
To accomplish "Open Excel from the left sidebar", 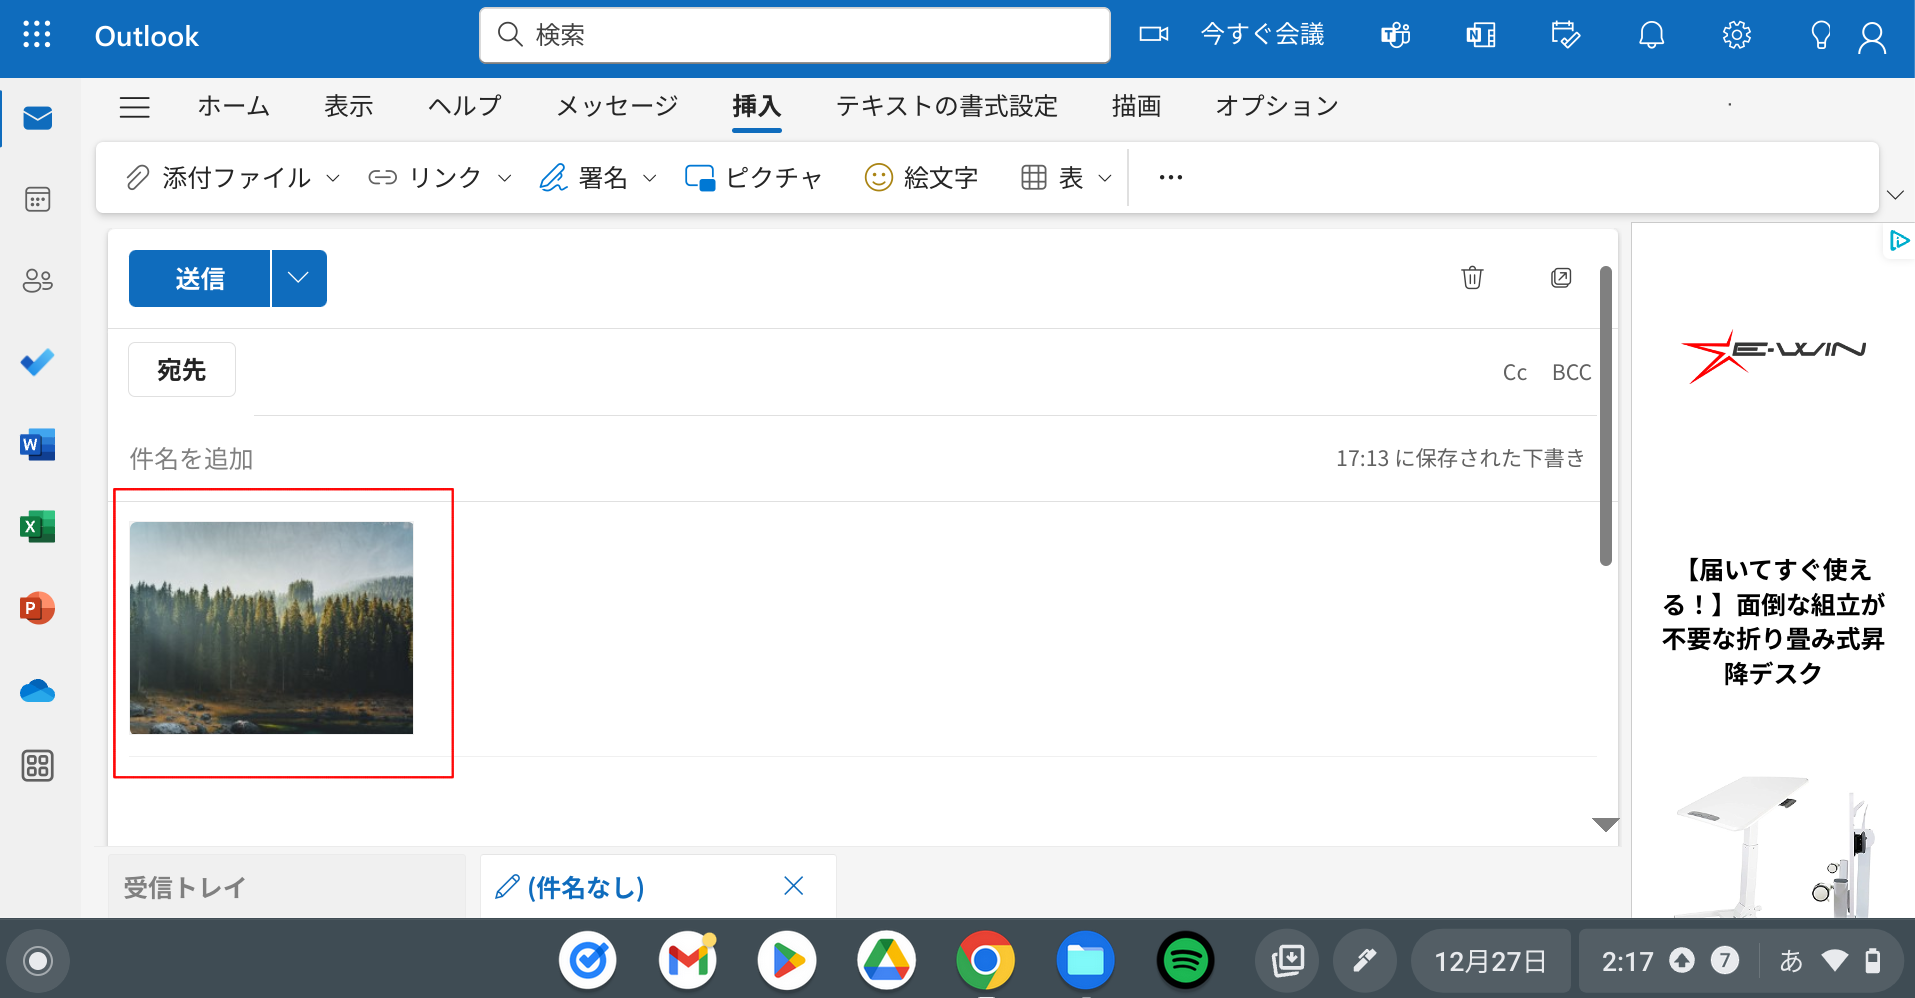I will tap(38, 526).
